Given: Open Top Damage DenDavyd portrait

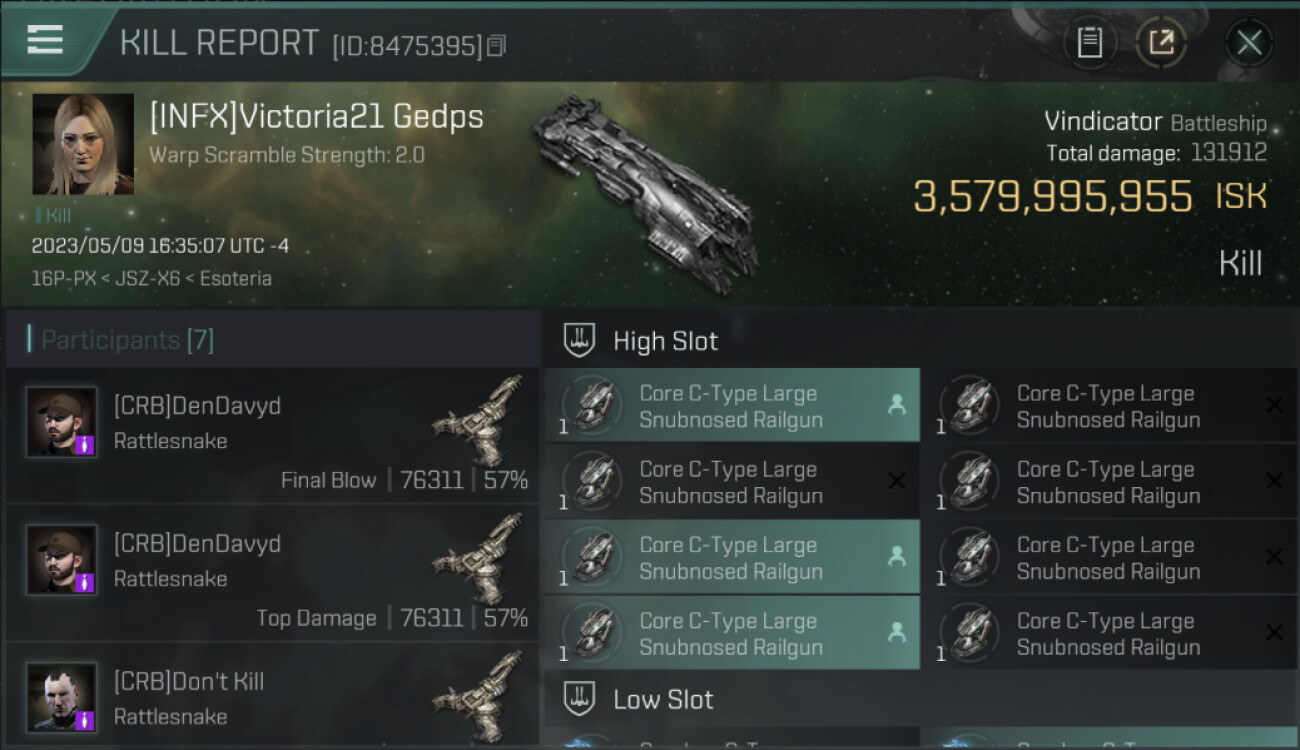Looking at the screenshot, I should tap(62, 560).
